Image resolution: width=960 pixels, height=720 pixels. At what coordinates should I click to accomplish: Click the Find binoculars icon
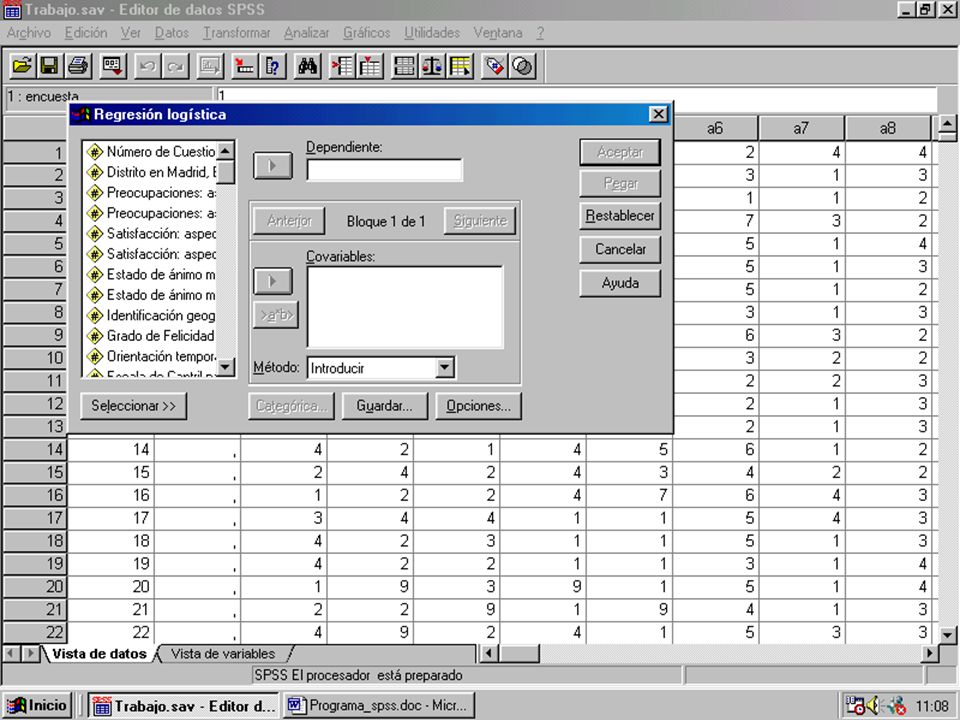tap(307, 66)
